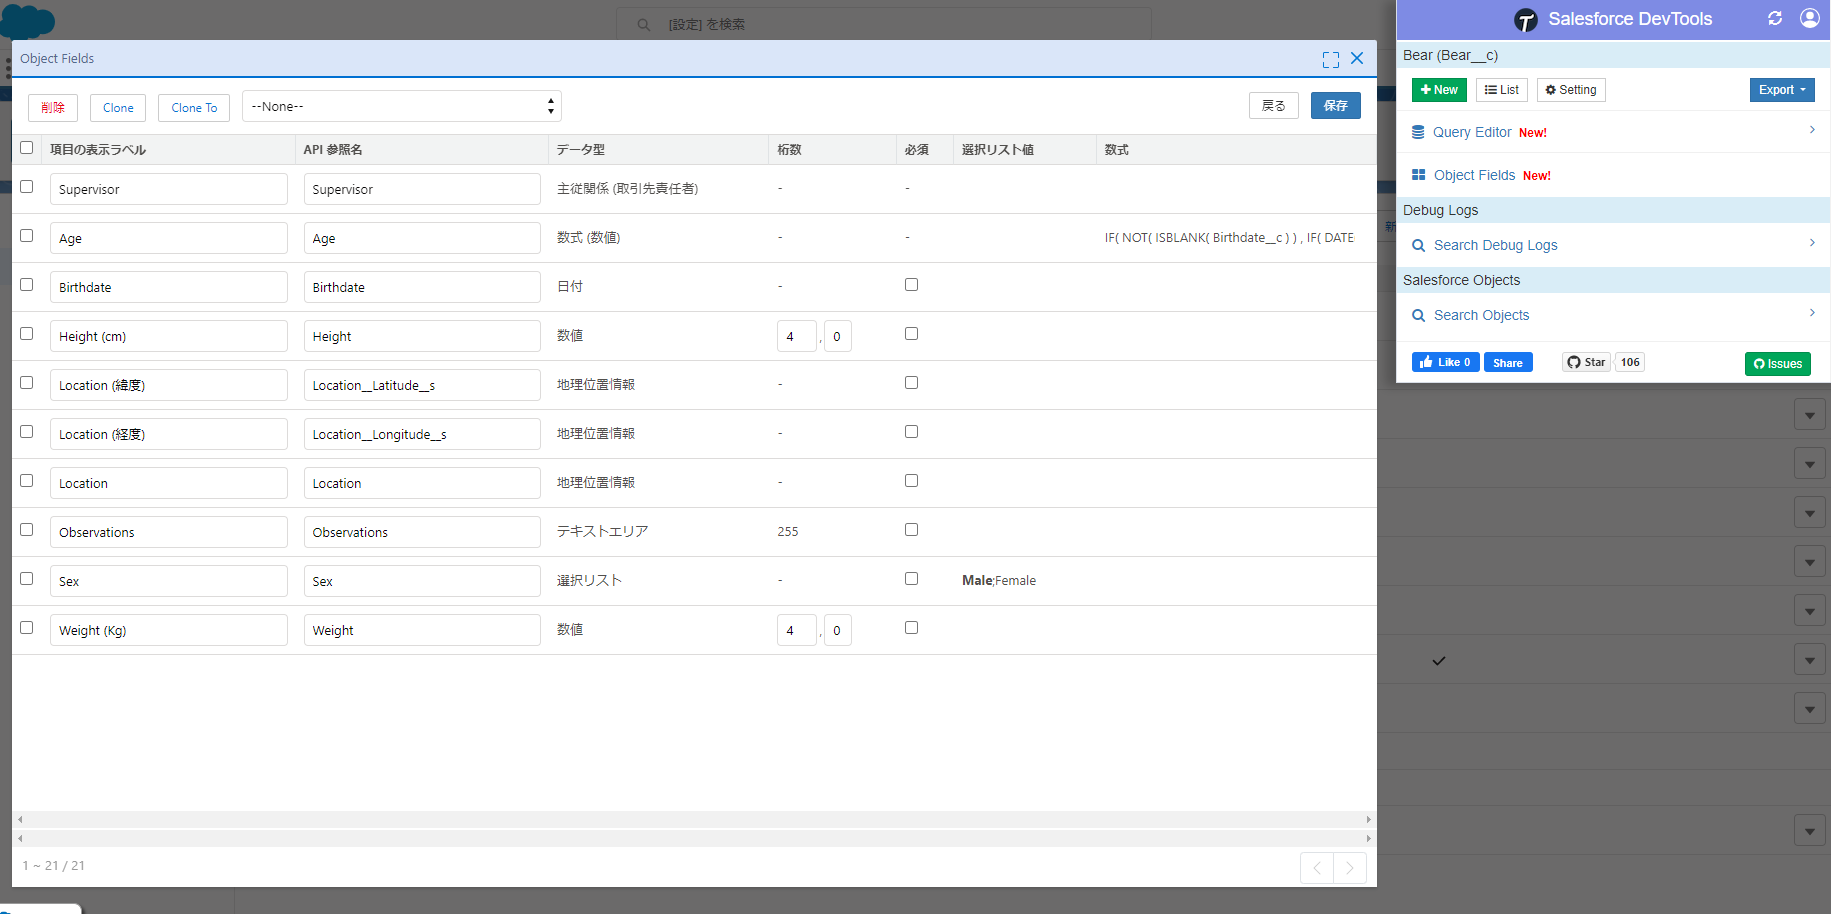Click the Clone To button
The image size is (1831, 914).
[x=193, y=107]
